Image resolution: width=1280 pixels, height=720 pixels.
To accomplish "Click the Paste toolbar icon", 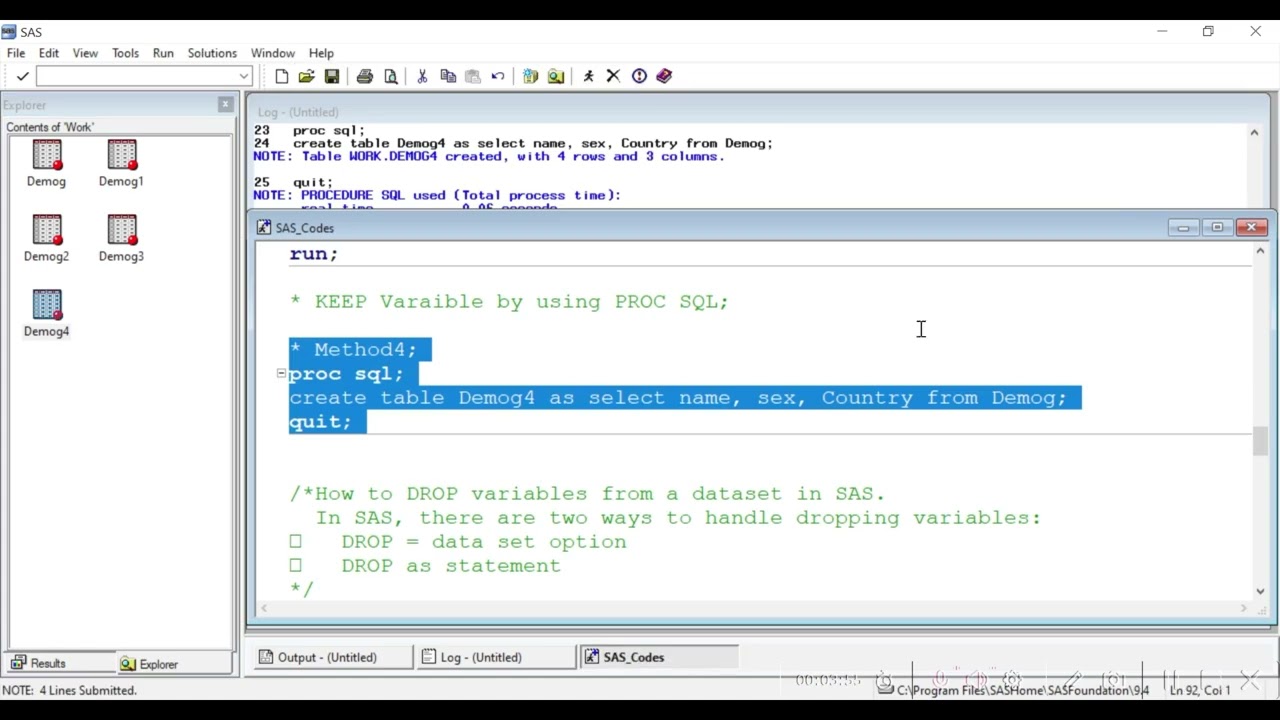I will click(x=473, y=76).
